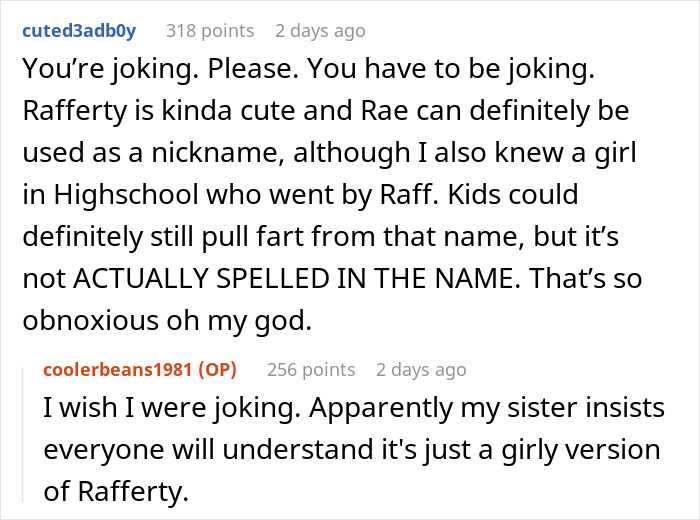Click the phrase "girly version" in the reply
700x520 pixels.
click(x=581, y=450)
